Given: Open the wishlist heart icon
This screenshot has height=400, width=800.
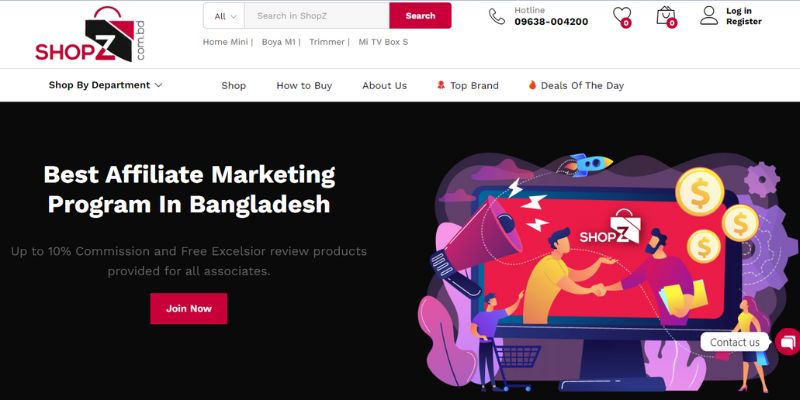Looking at the screenshot, I should (x=621, y=15).
